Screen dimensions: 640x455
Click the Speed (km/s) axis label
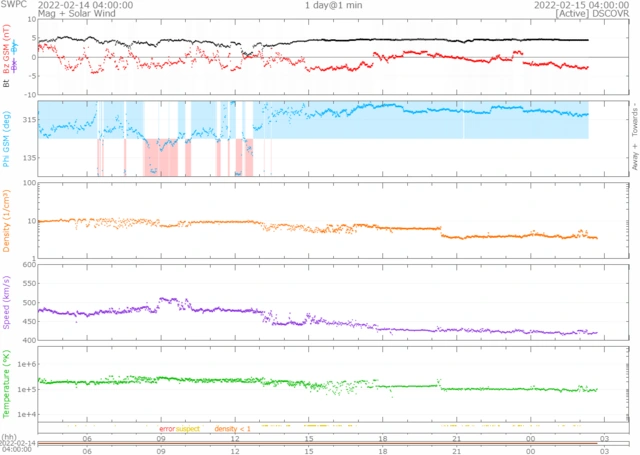pyautogui.click(x=7, y=303)
